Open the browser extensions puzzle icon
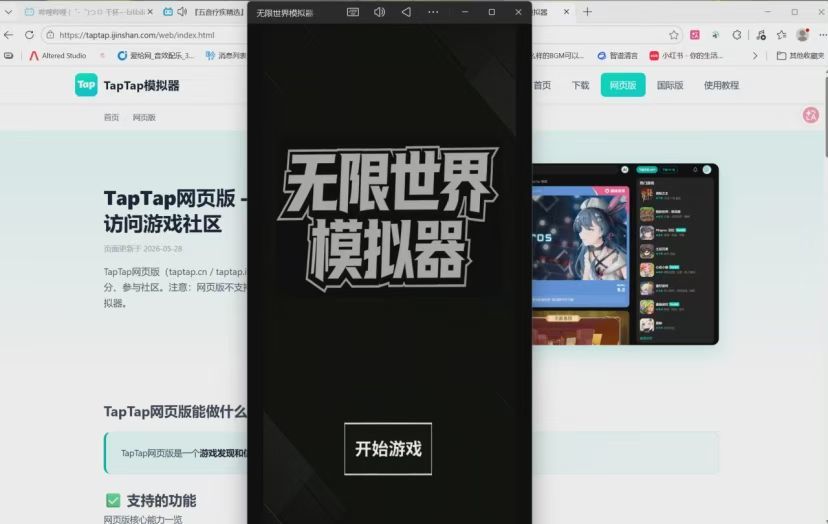Screen dimensions: 828x524 pos(737,35)
